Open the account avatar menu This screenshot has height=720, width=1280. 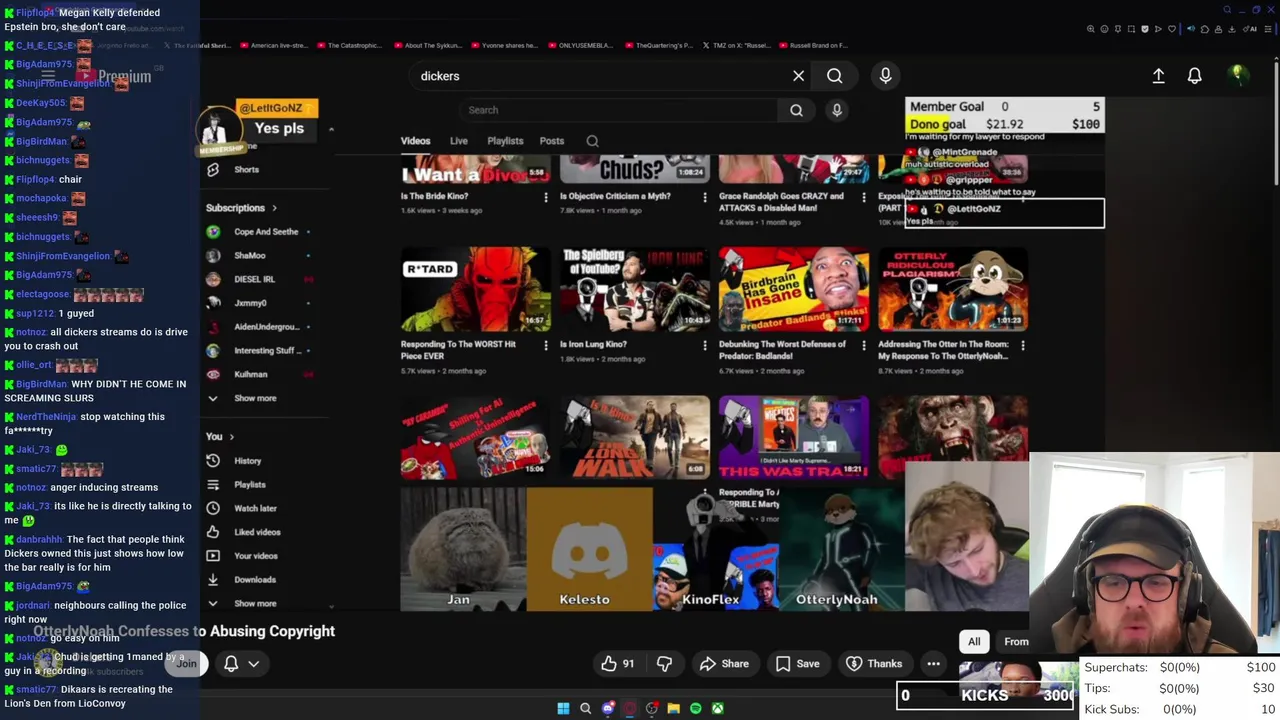(1237, 75)
